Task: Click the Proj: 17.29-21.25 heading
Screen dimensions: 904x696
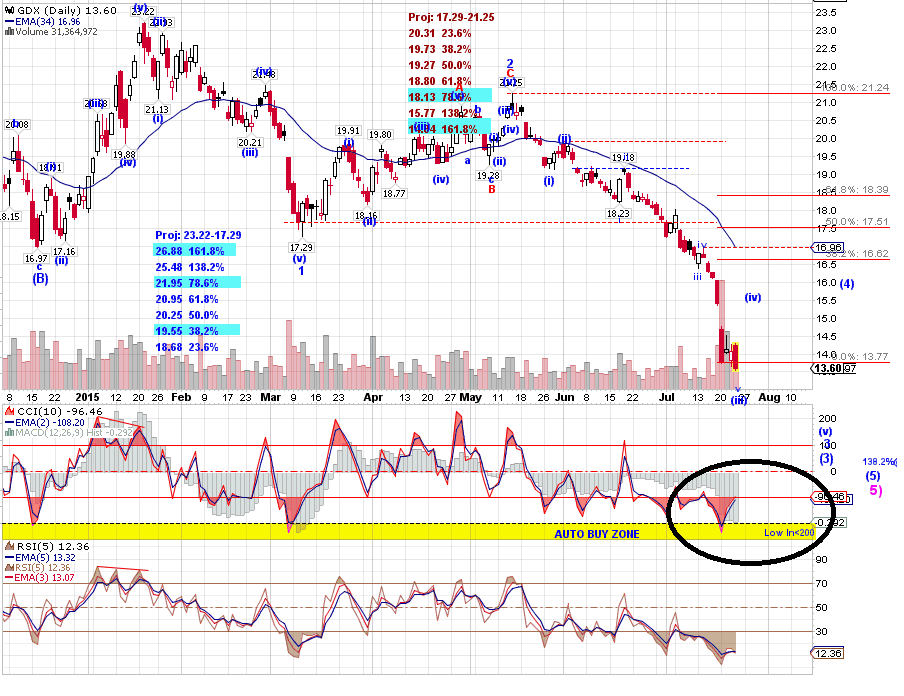Action: [x=452, y=17]
